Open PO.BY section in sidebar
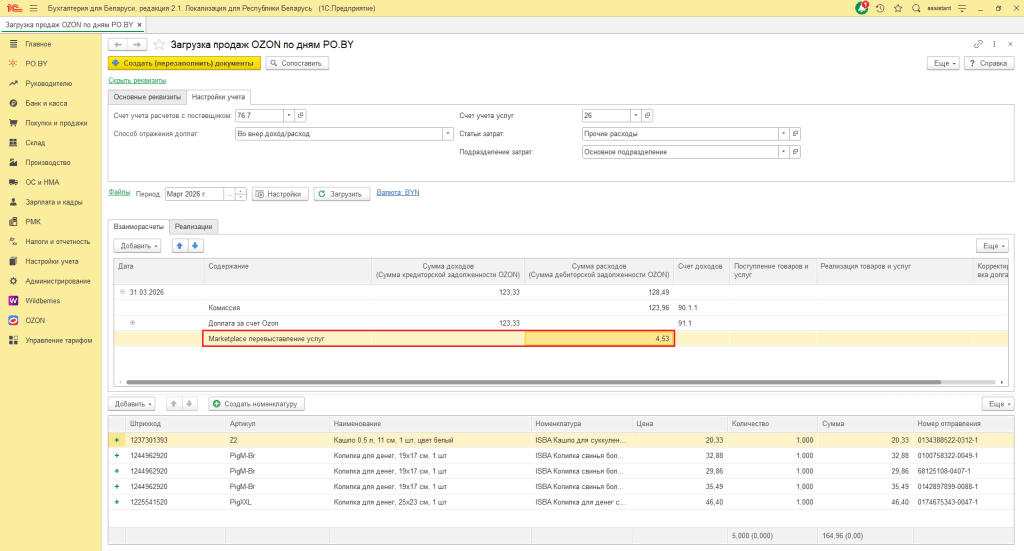 point(36,63)
